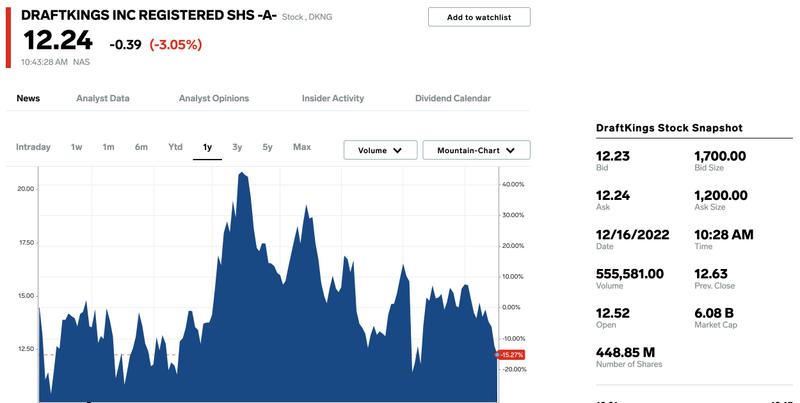
Task: Select the Max chart range
Action: point(302,147)
